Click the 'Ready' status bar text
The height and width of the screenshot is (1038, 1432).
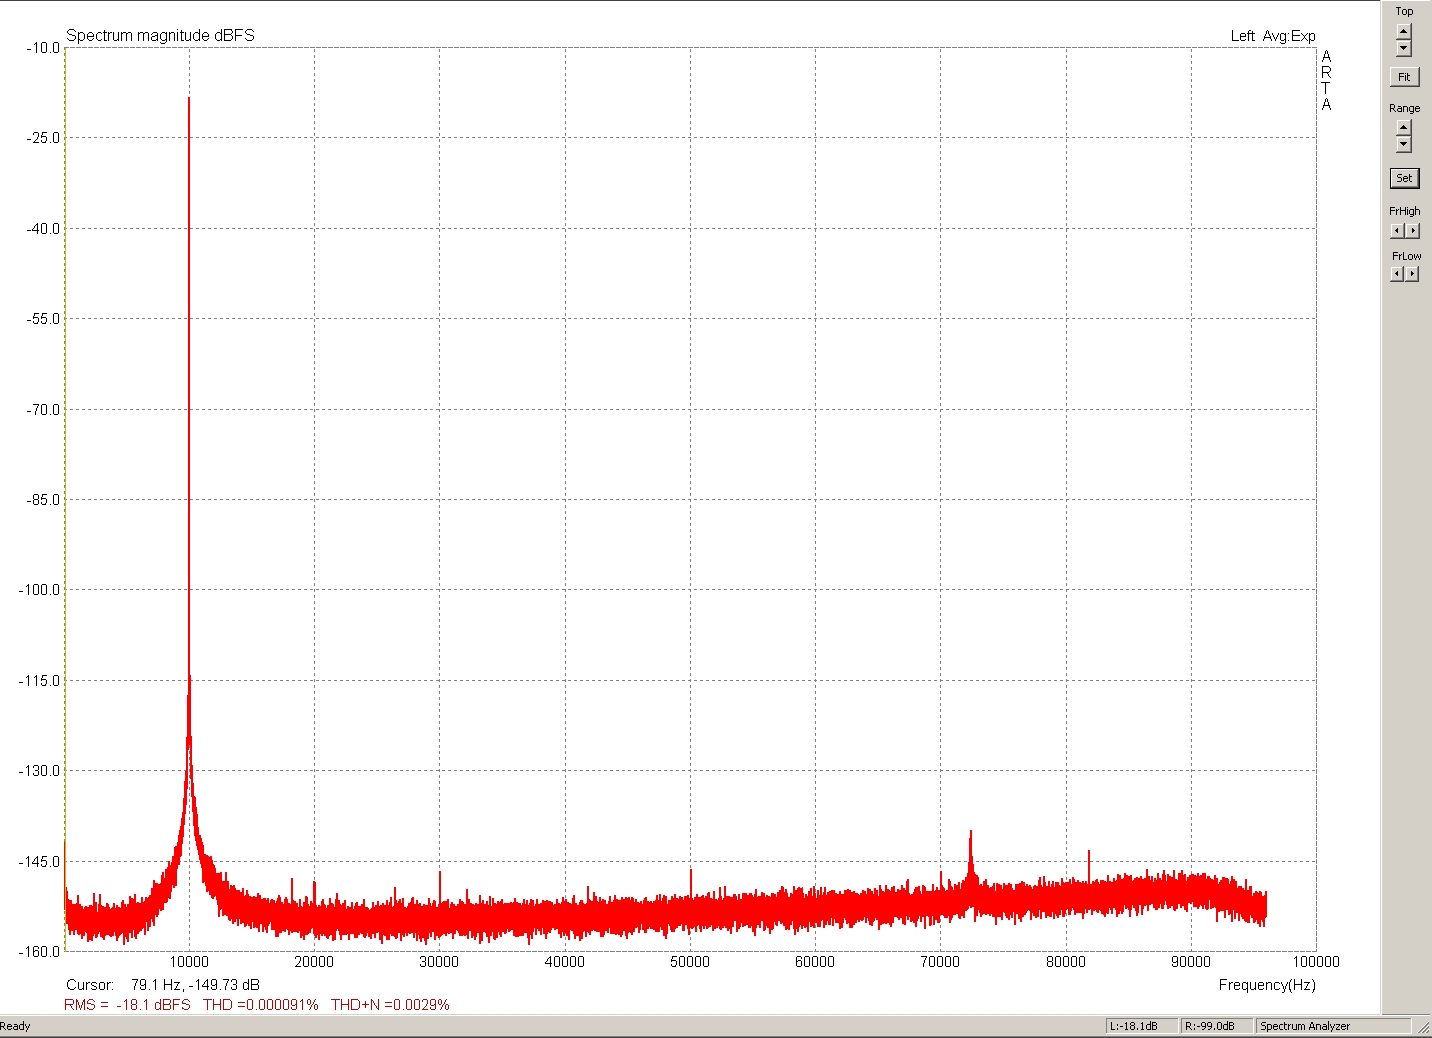[x=16, y=1026]
